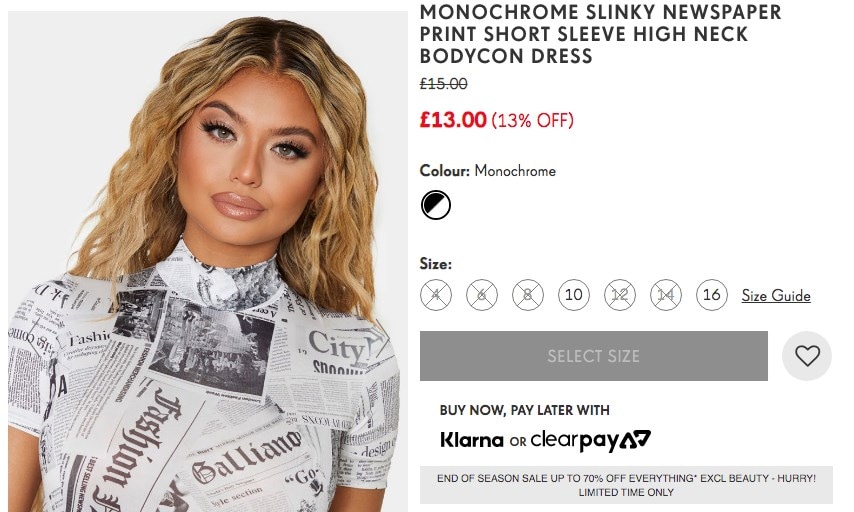Click the 13% OFF discount text
The image size is (854, 512).
tap(533, 120)
